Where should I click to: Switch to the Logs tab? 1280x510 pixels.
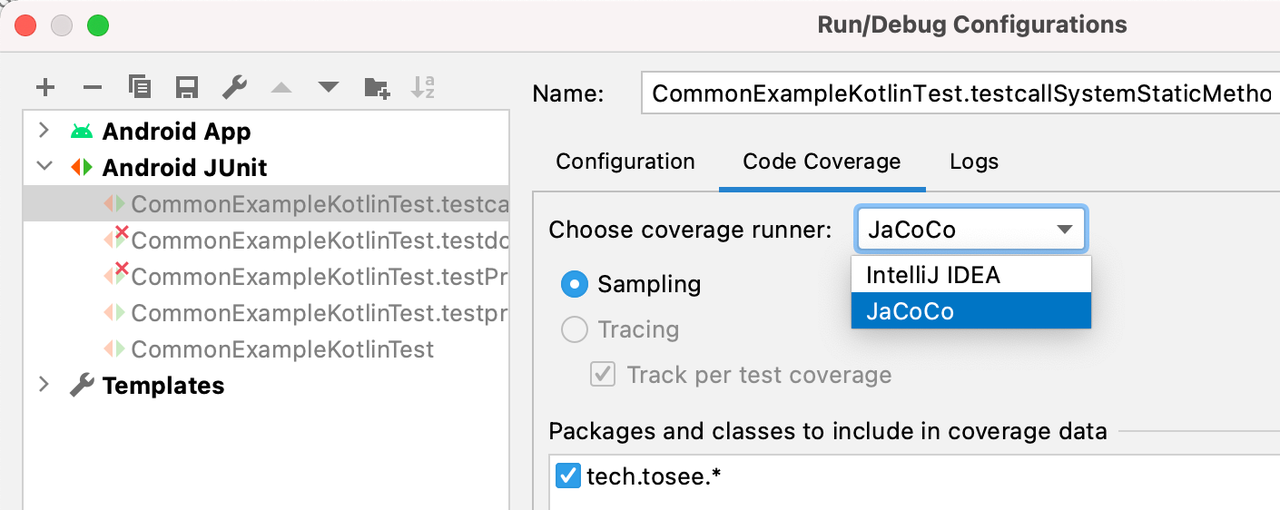(974, 162)
